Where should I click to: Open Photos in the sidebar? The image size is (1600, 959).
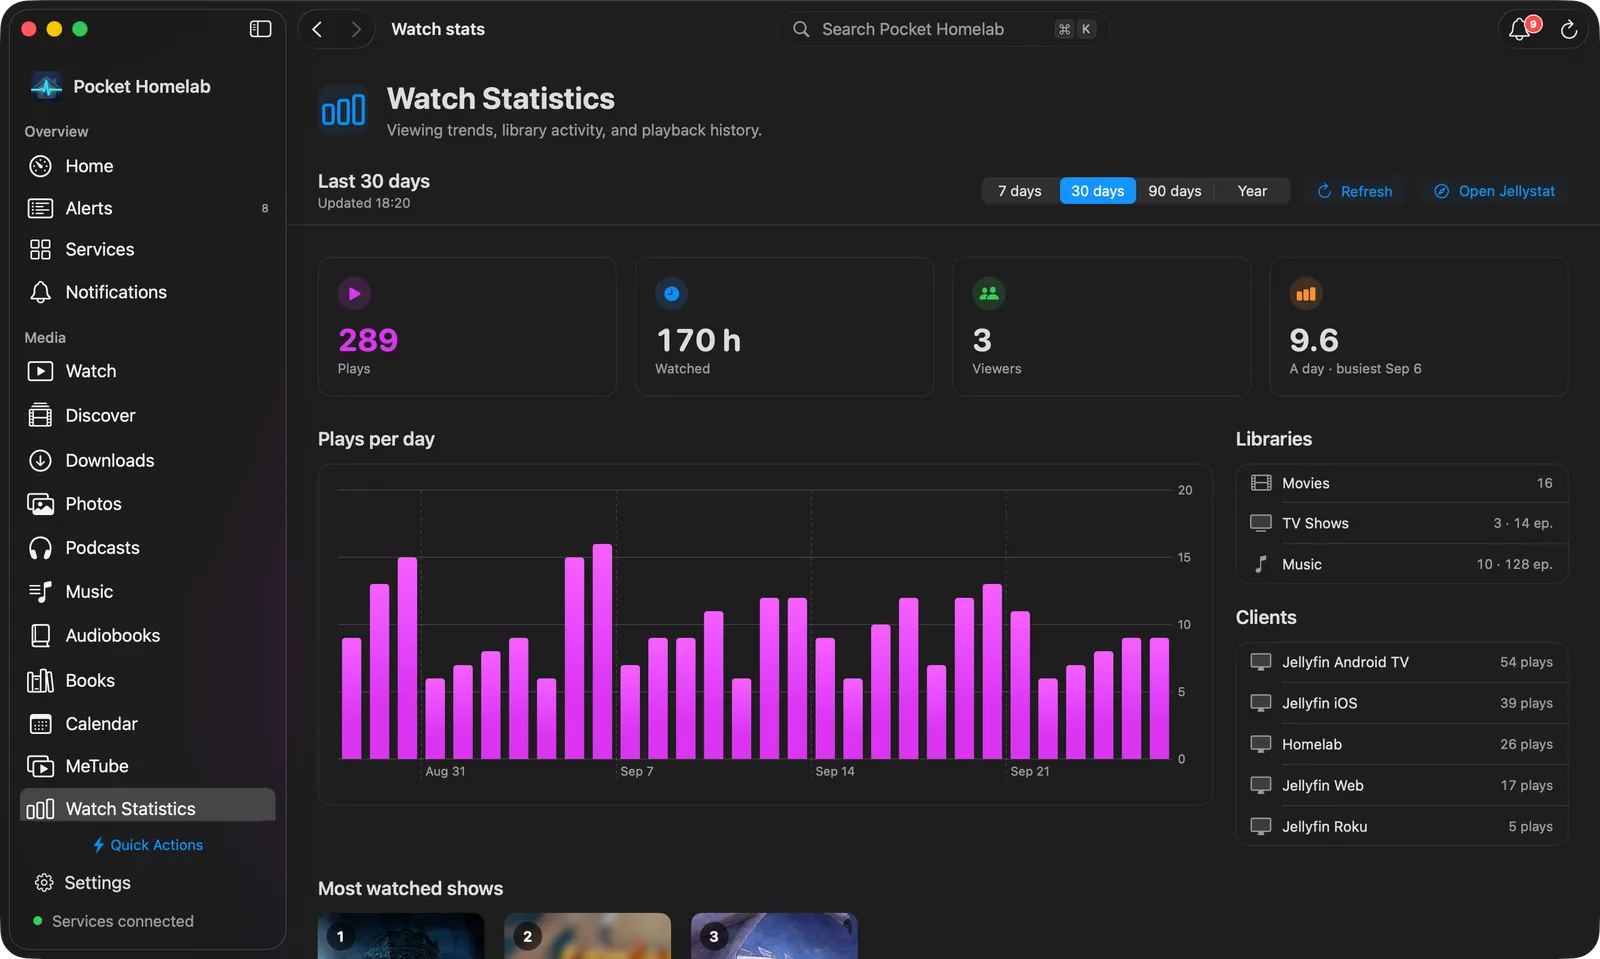tap(148, 504)
